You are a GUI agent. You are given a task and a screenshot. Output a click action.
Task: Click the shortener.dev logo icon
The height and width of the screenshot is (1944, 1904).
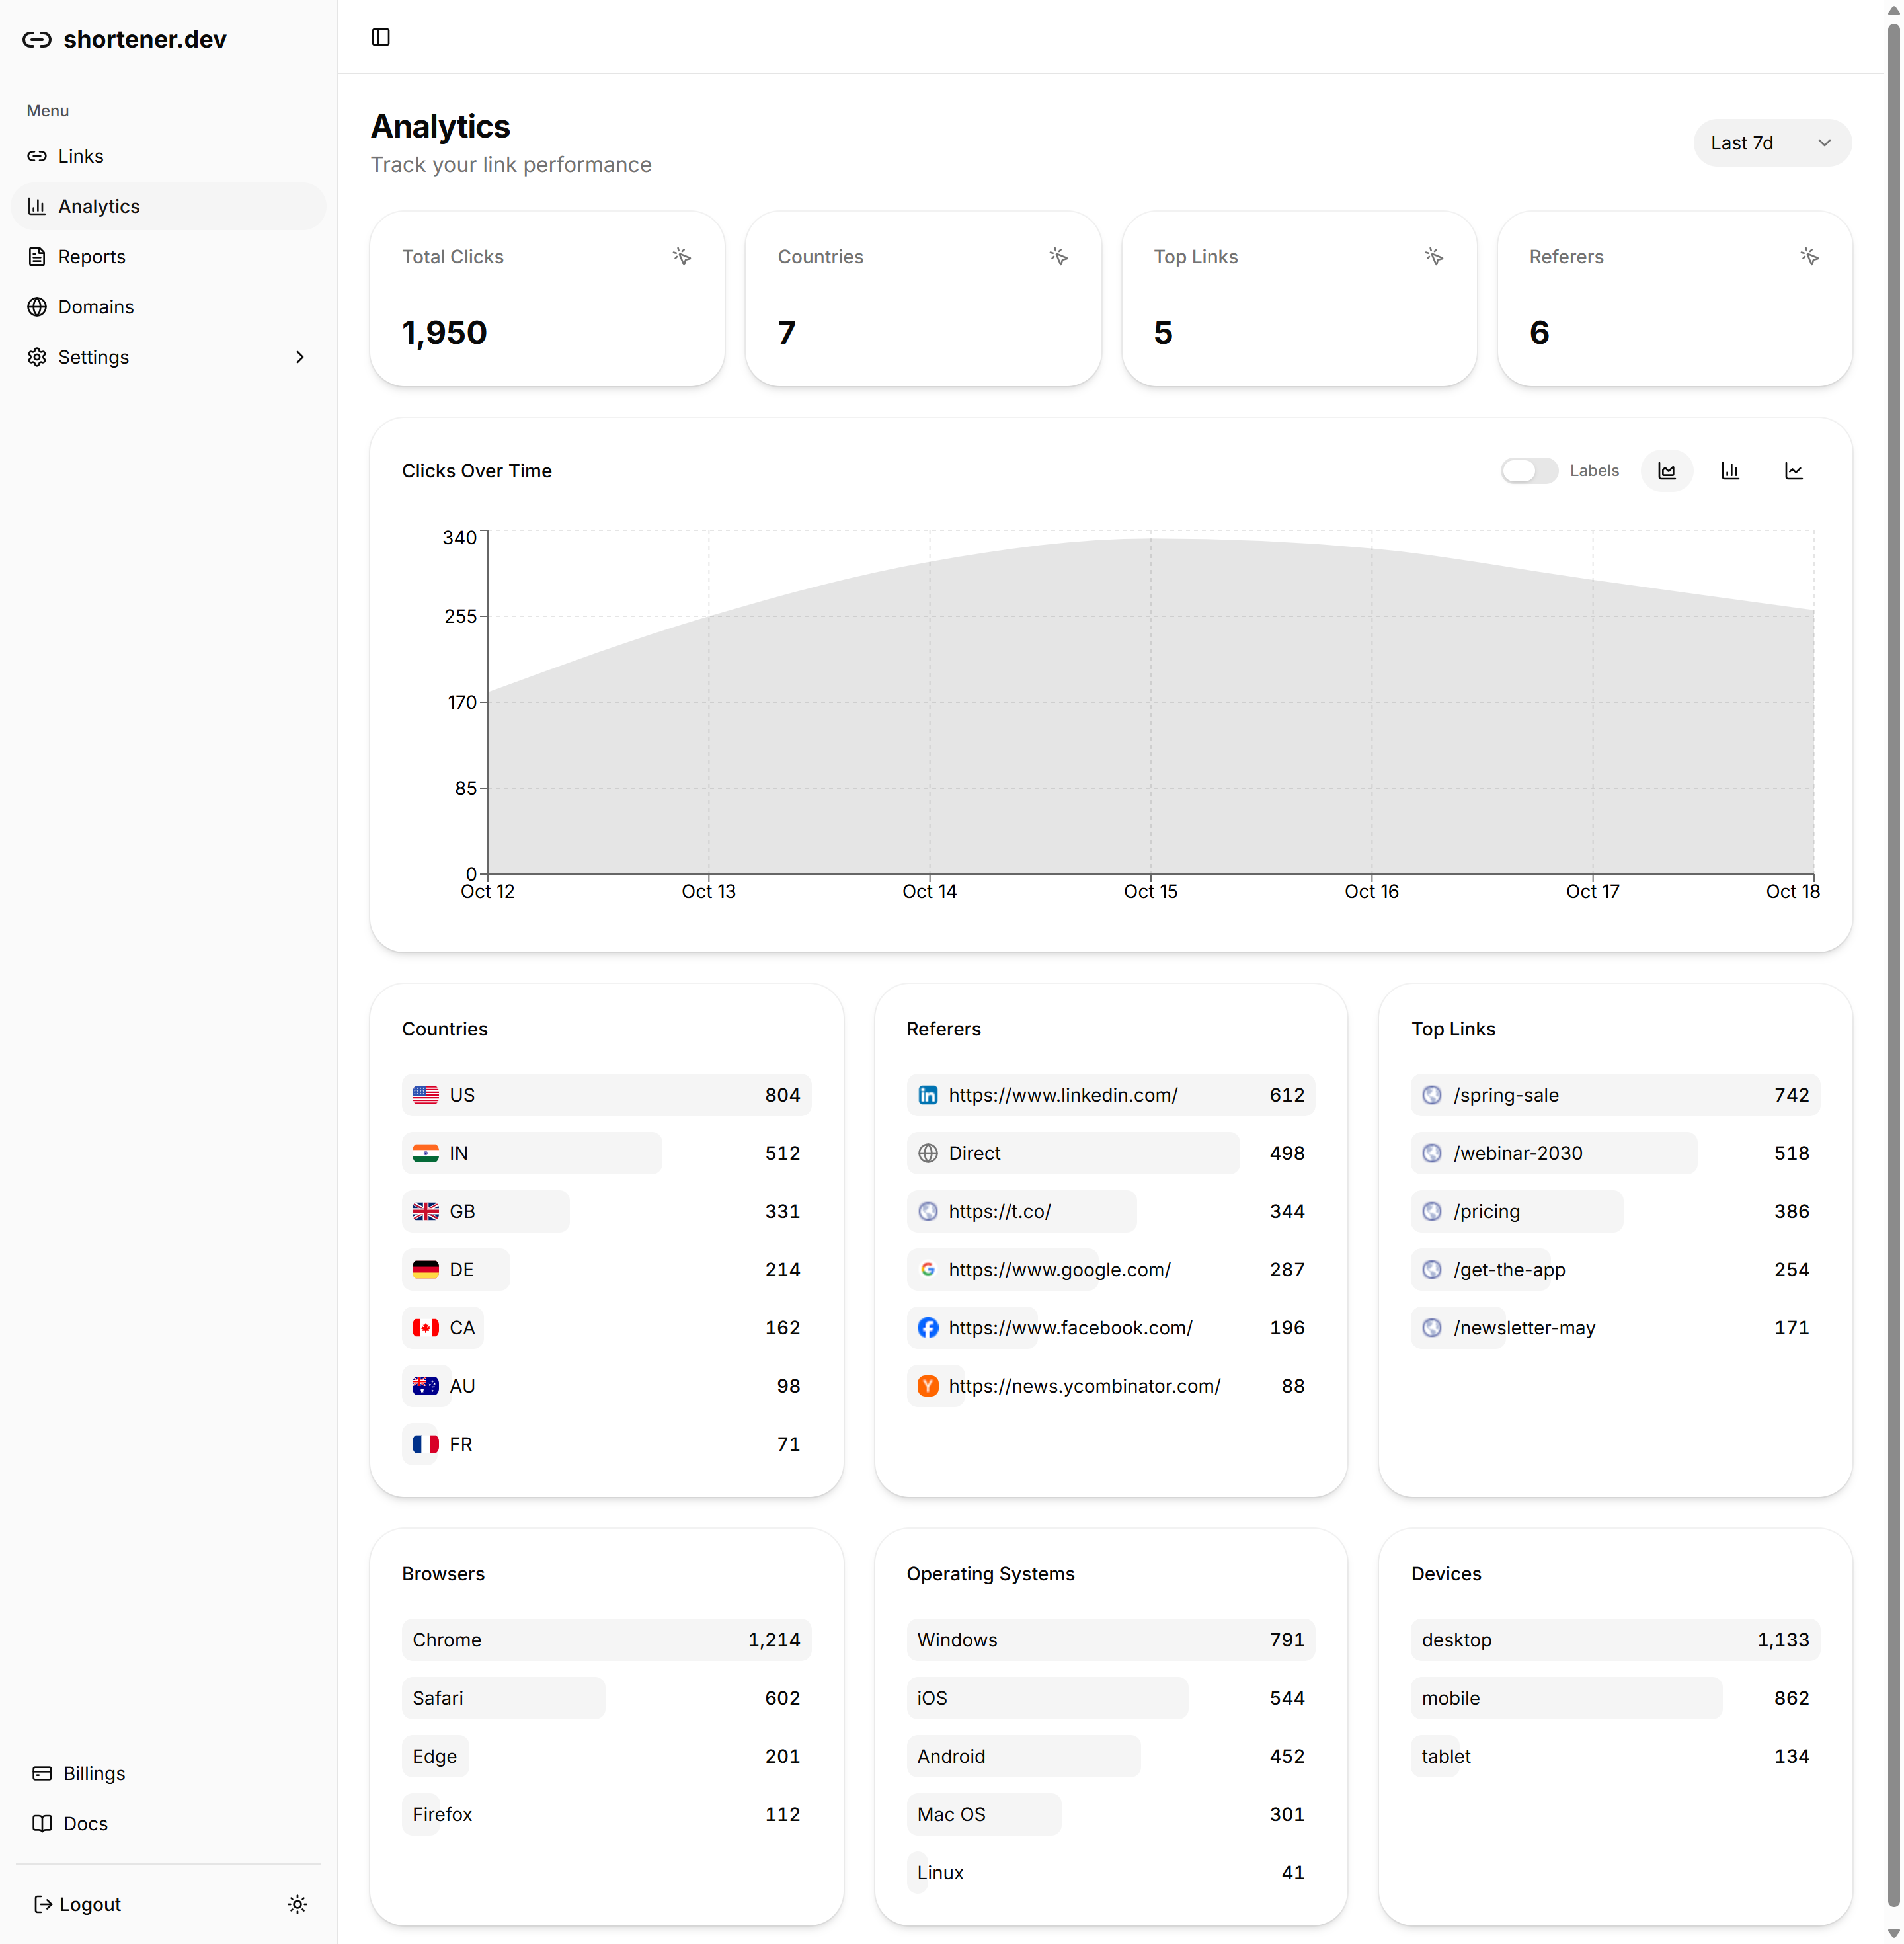[x=37, y=39]
